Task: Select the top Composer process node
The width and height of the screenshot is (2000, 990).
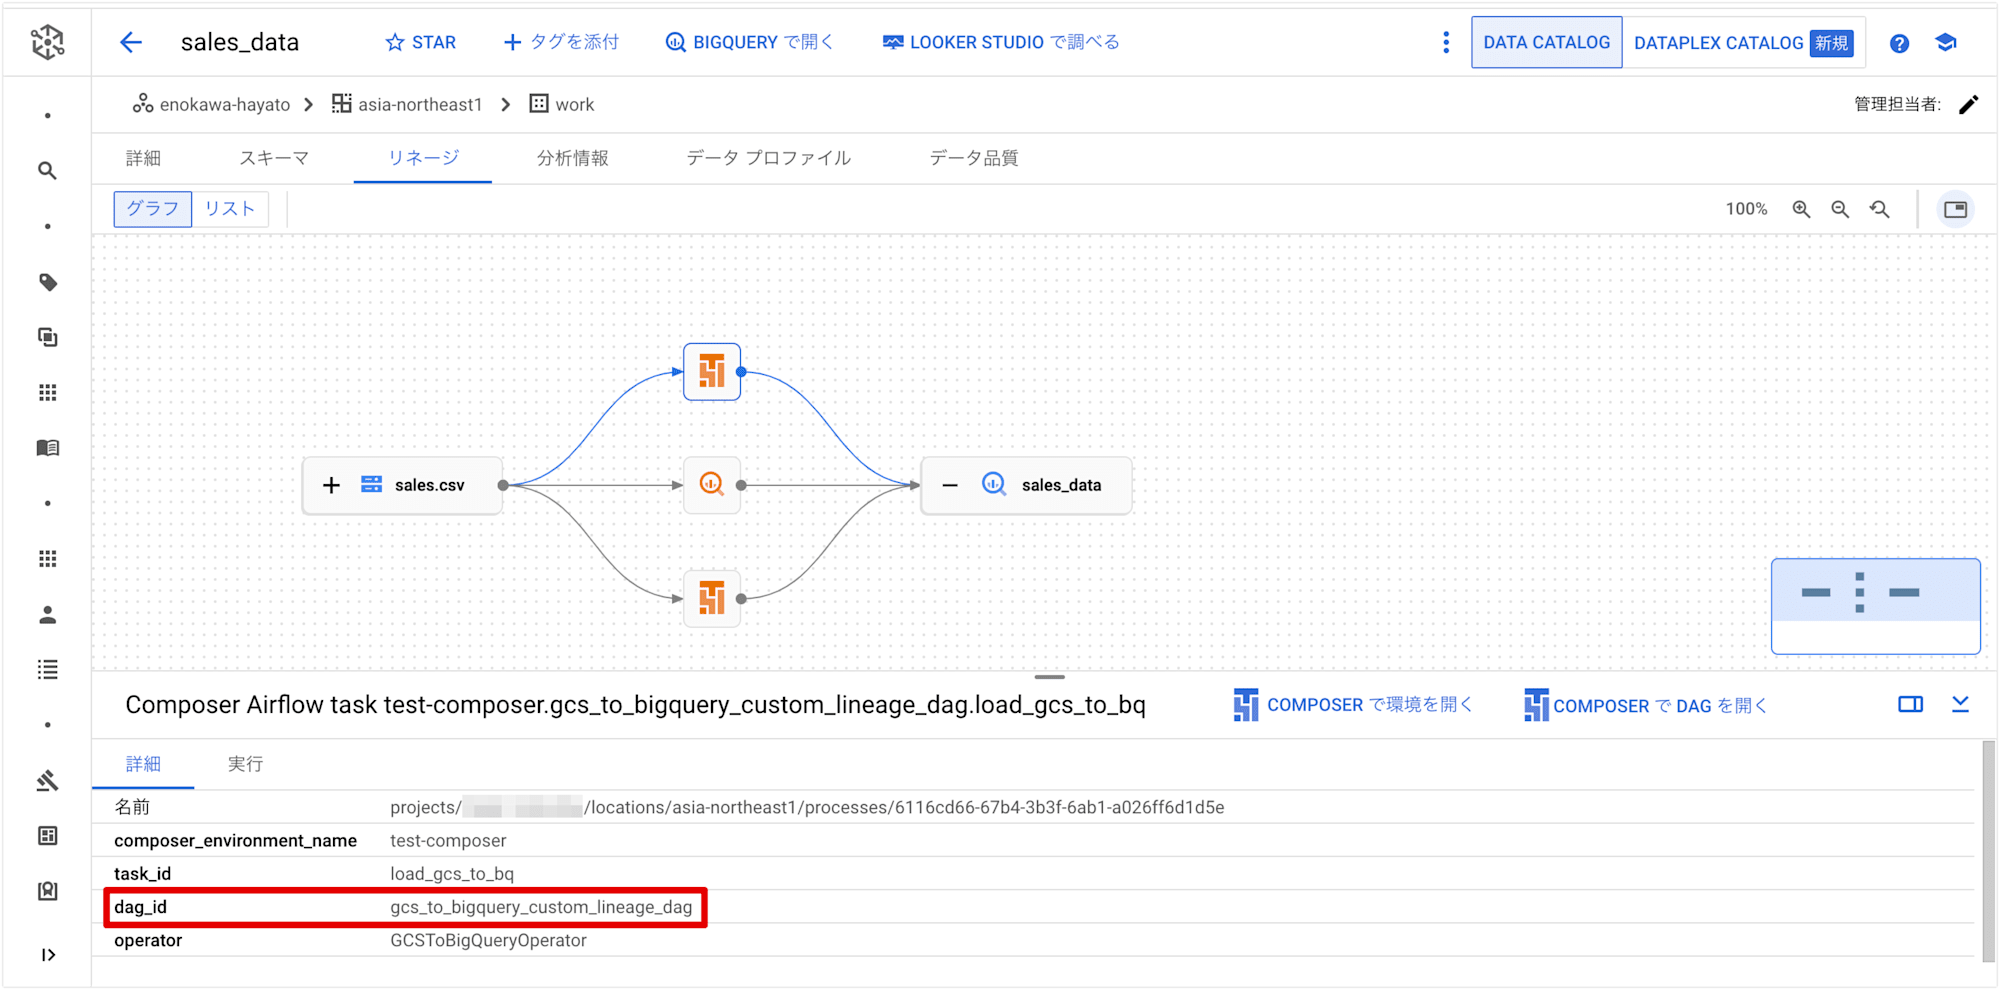Action: 712,372
